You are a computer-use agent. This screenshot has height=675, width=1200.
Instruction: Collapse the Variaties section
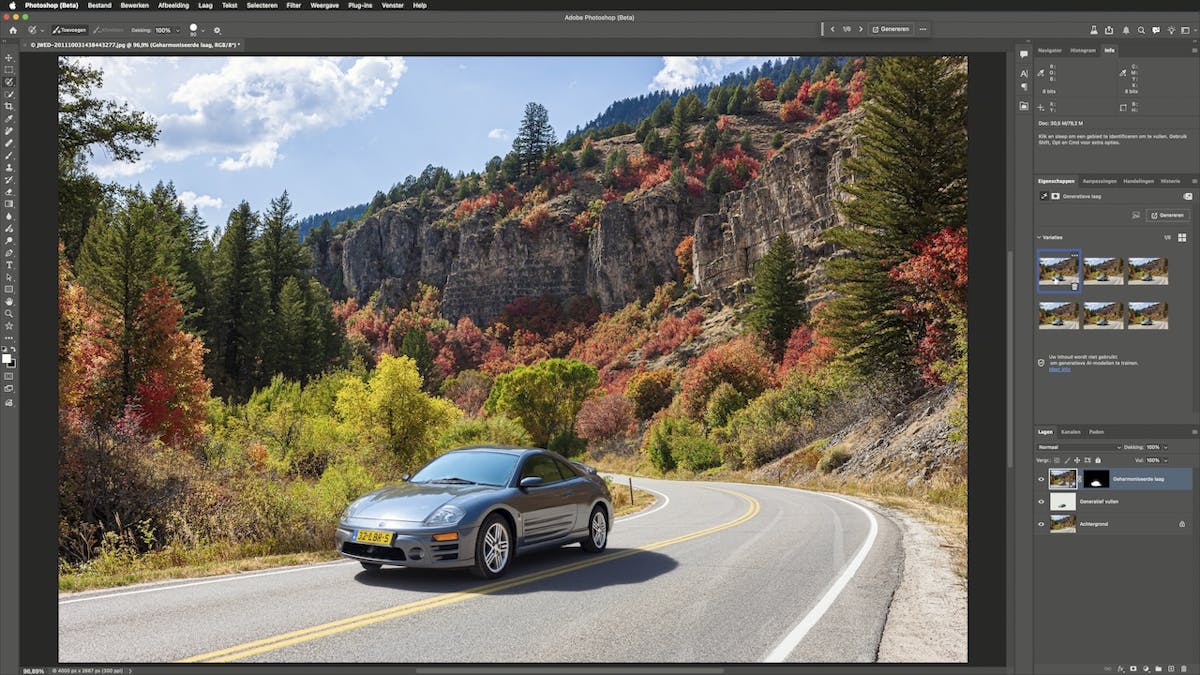[x=1039, y=238]
